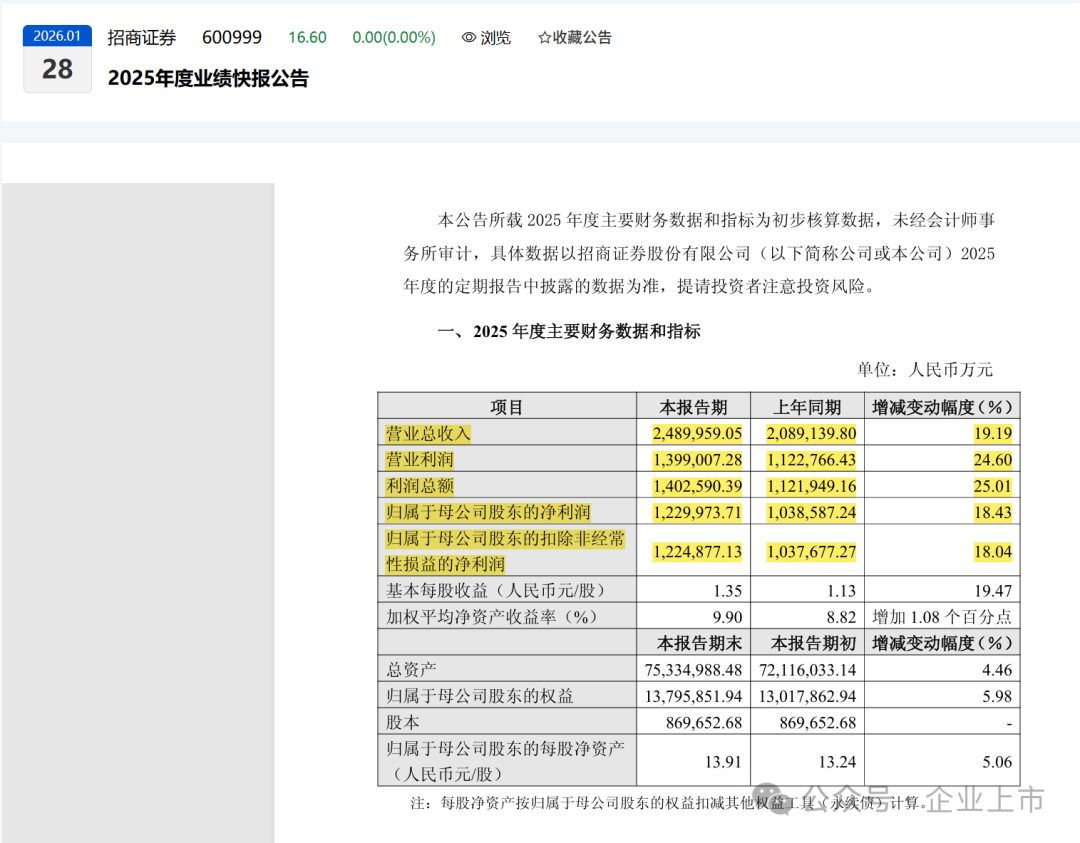
Task: Click the 本报告期 column header
Action: (x=693, y=408)
